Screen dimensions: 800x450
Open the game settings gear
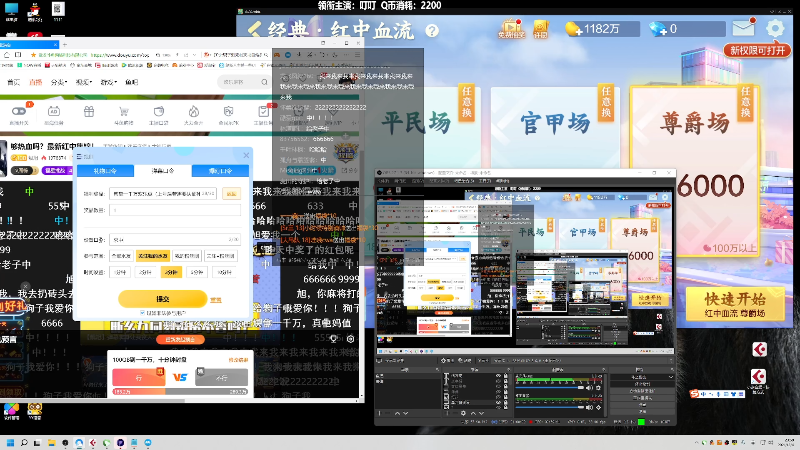(x=775, y=28)
